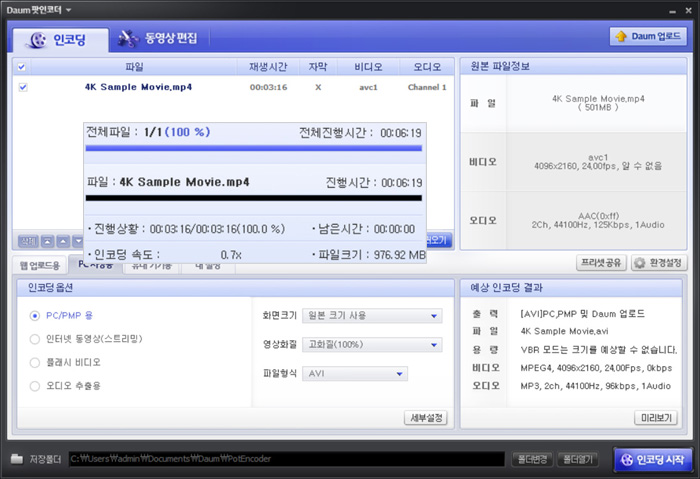Uncheck the 4K Sample Movie.mp4 file checkbox
The width and height of the screenshot is (700, 479).
(x=23, y=87)
